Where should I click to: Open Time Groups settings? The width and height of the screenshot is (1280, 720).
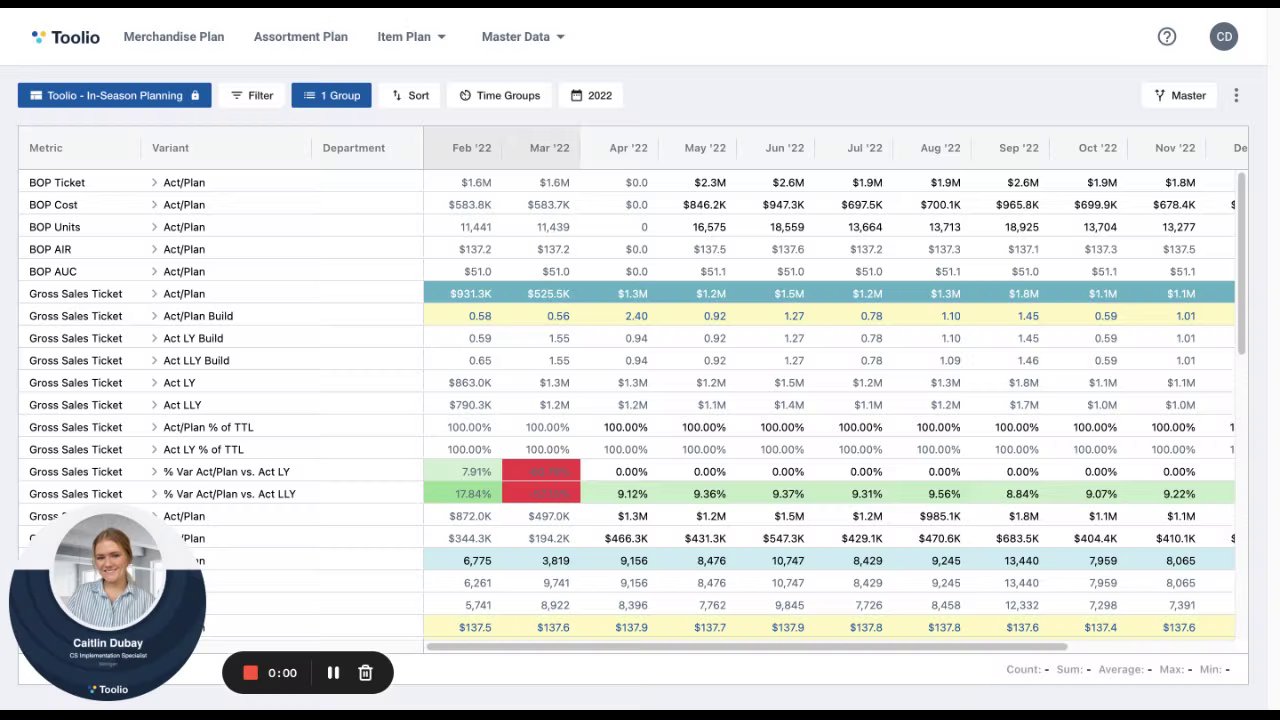(500, 95)
